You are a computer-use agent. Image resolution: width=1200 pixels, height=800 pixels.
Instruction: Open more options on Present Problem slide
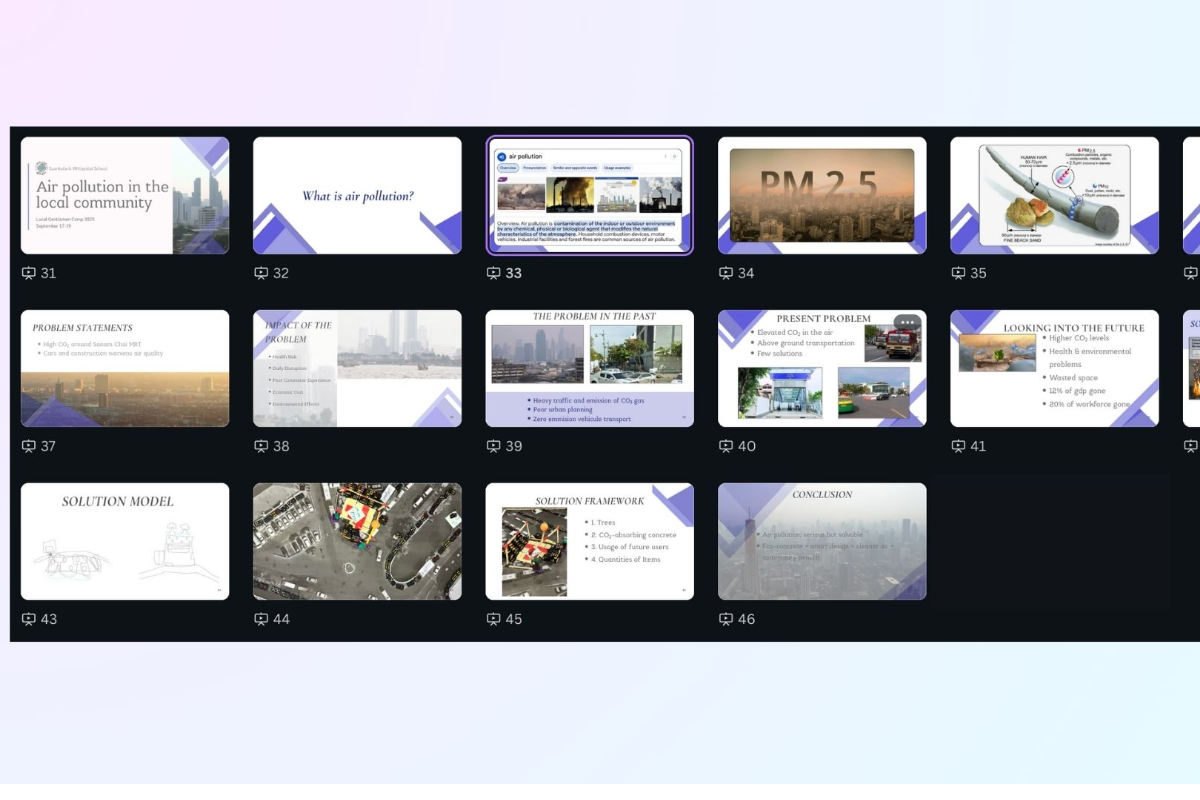[907, 323]
